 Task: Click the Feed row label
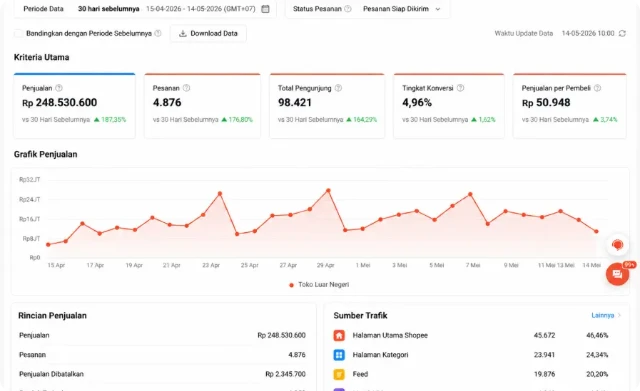pyautogui.click(x=360, y=374)
